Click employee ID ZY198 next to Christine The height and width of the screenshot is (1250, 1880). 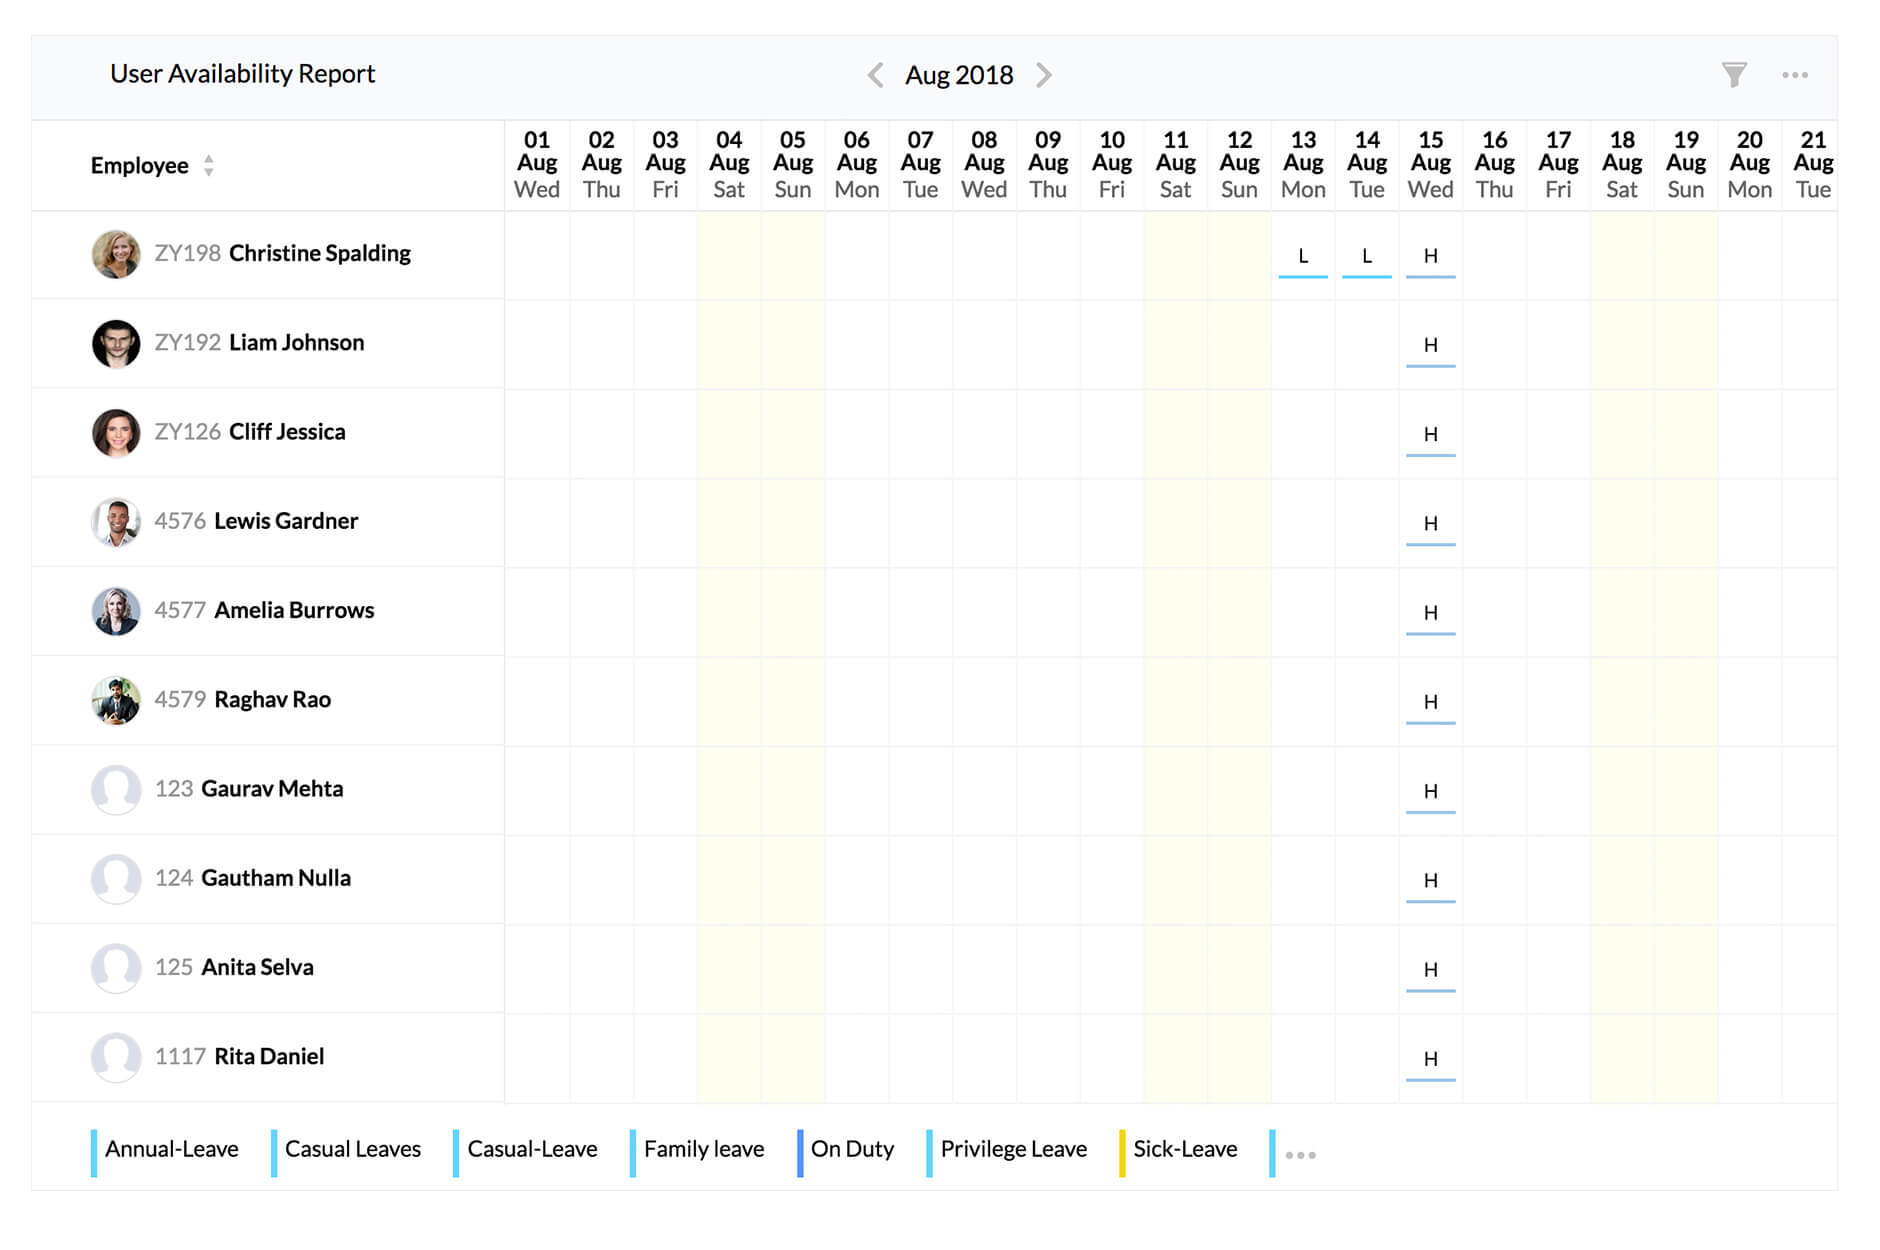(x=186, y=253)
